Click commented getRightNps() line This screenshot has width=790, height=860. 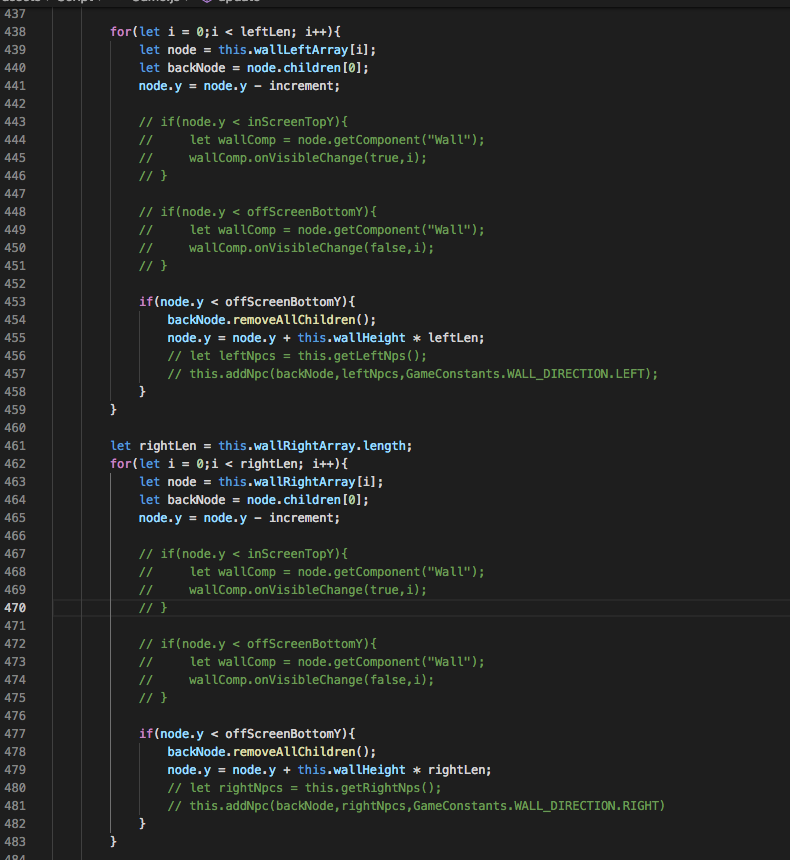(304, 788)
